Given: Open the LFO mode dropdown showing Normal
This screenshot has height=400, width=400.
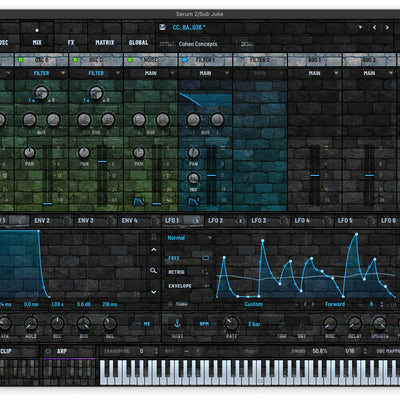Looking at the screenshot, I should 189,238.
